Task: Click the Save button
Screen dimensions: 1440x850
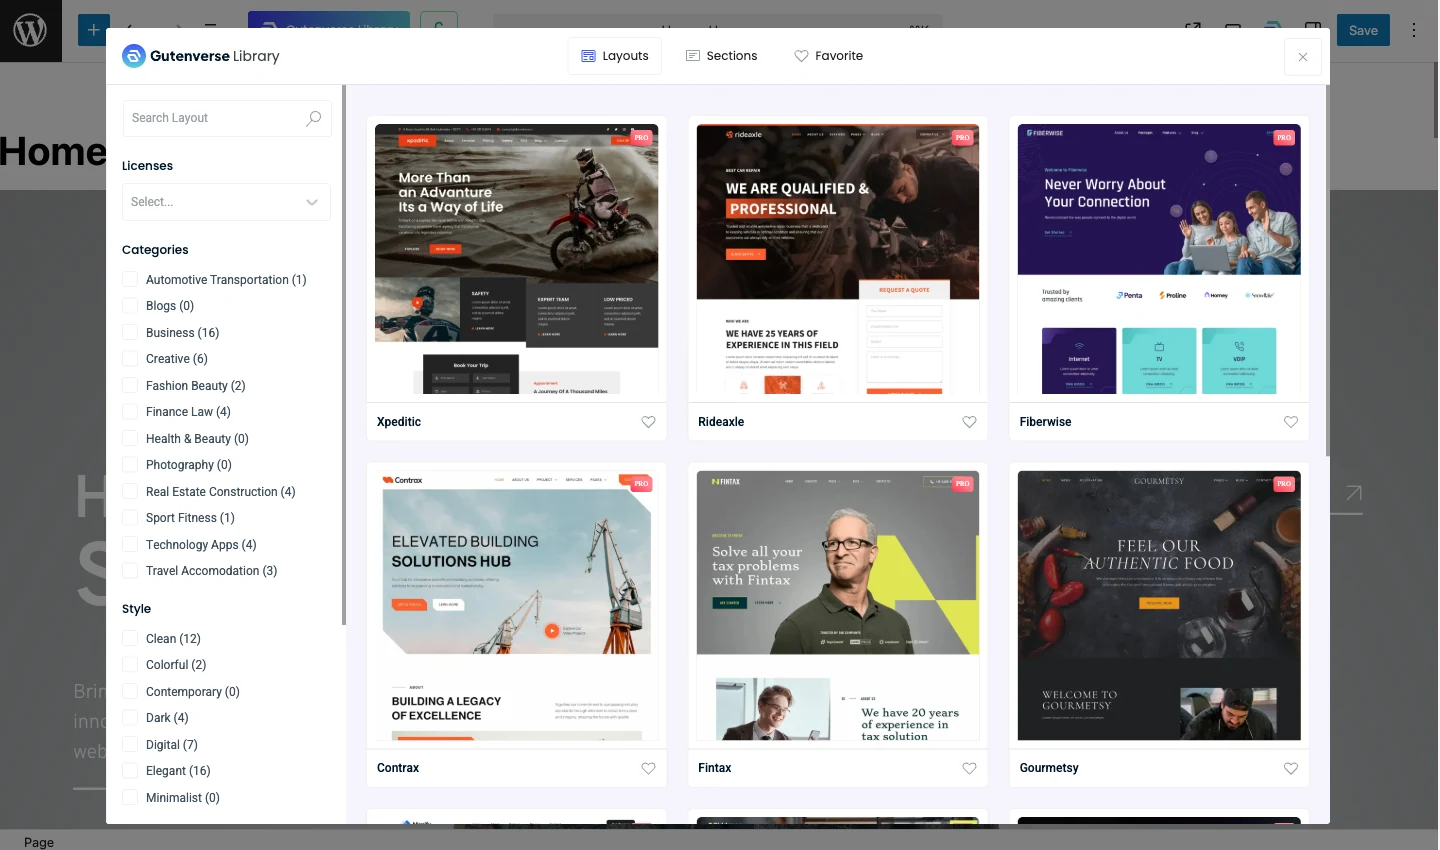Action: click(x=1362, y=30)
